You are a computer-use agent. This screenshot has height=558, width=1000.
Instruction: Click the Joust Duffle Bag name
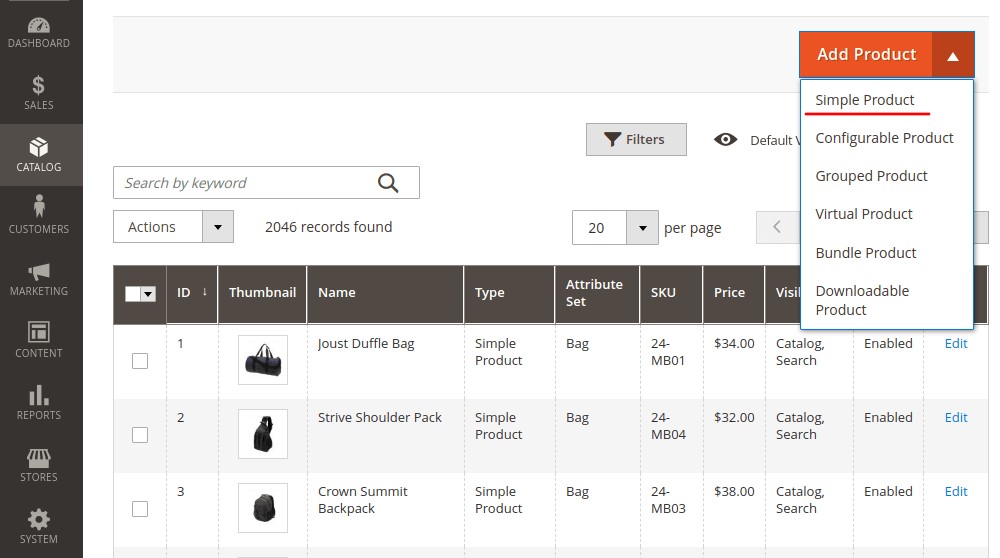pyautogui.click(x=366, y=344)
